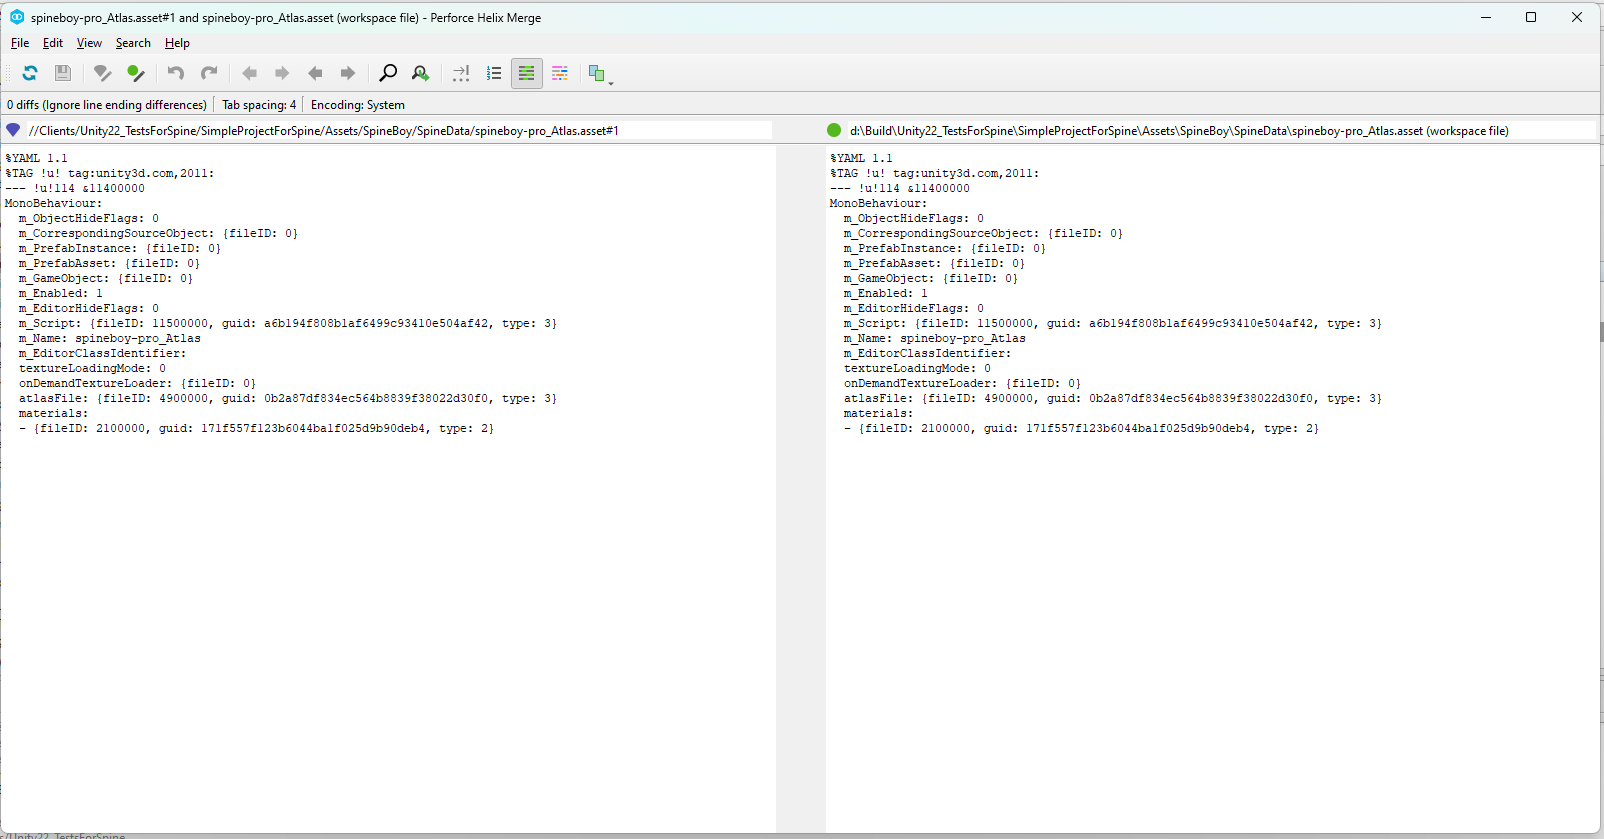The width and height of the screenshot is (1604, 839).
Task: Click the Save (floppy disk) icon
Action: (62, 73)
